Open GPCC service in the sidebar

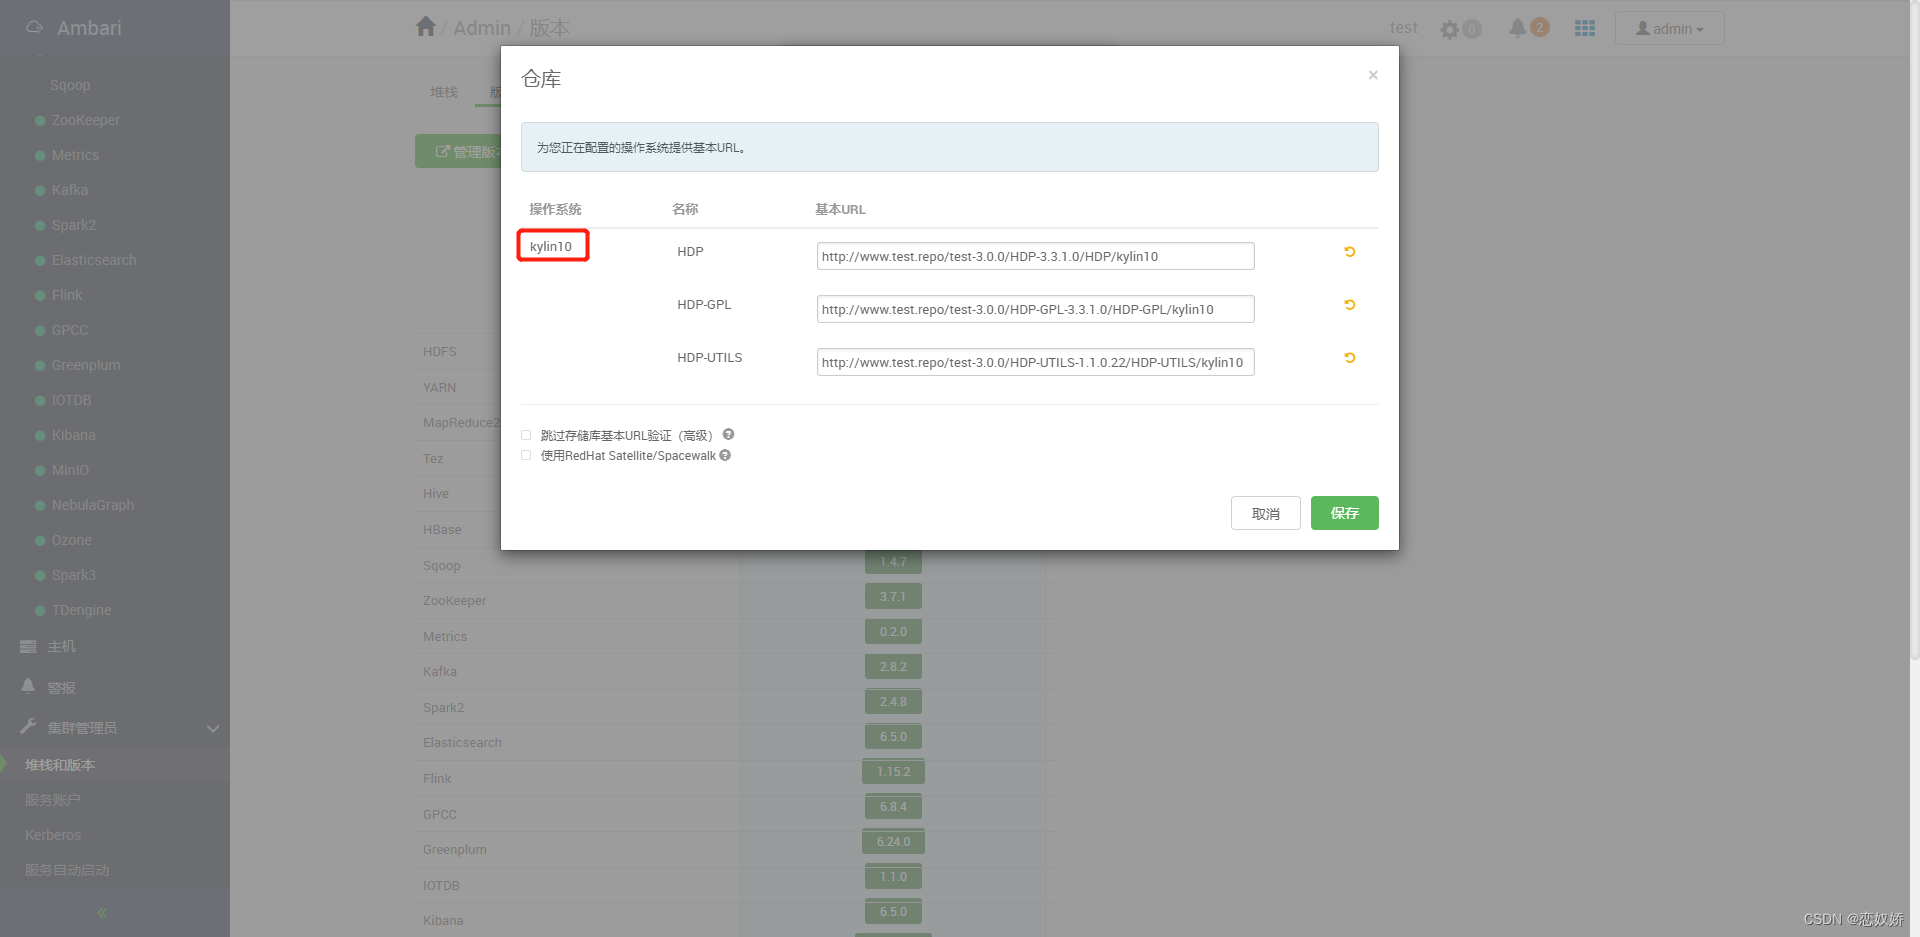tap(70, 330)
